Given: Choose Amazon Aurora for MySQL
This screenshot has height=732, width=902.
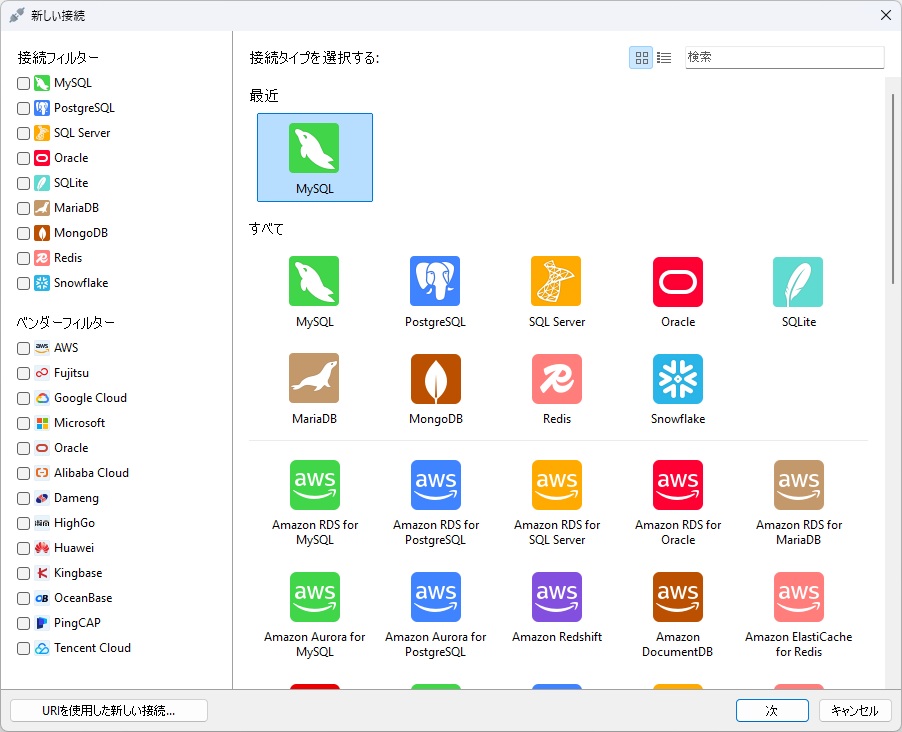Looking at the screenshot, I should click(x=315, y=615).
